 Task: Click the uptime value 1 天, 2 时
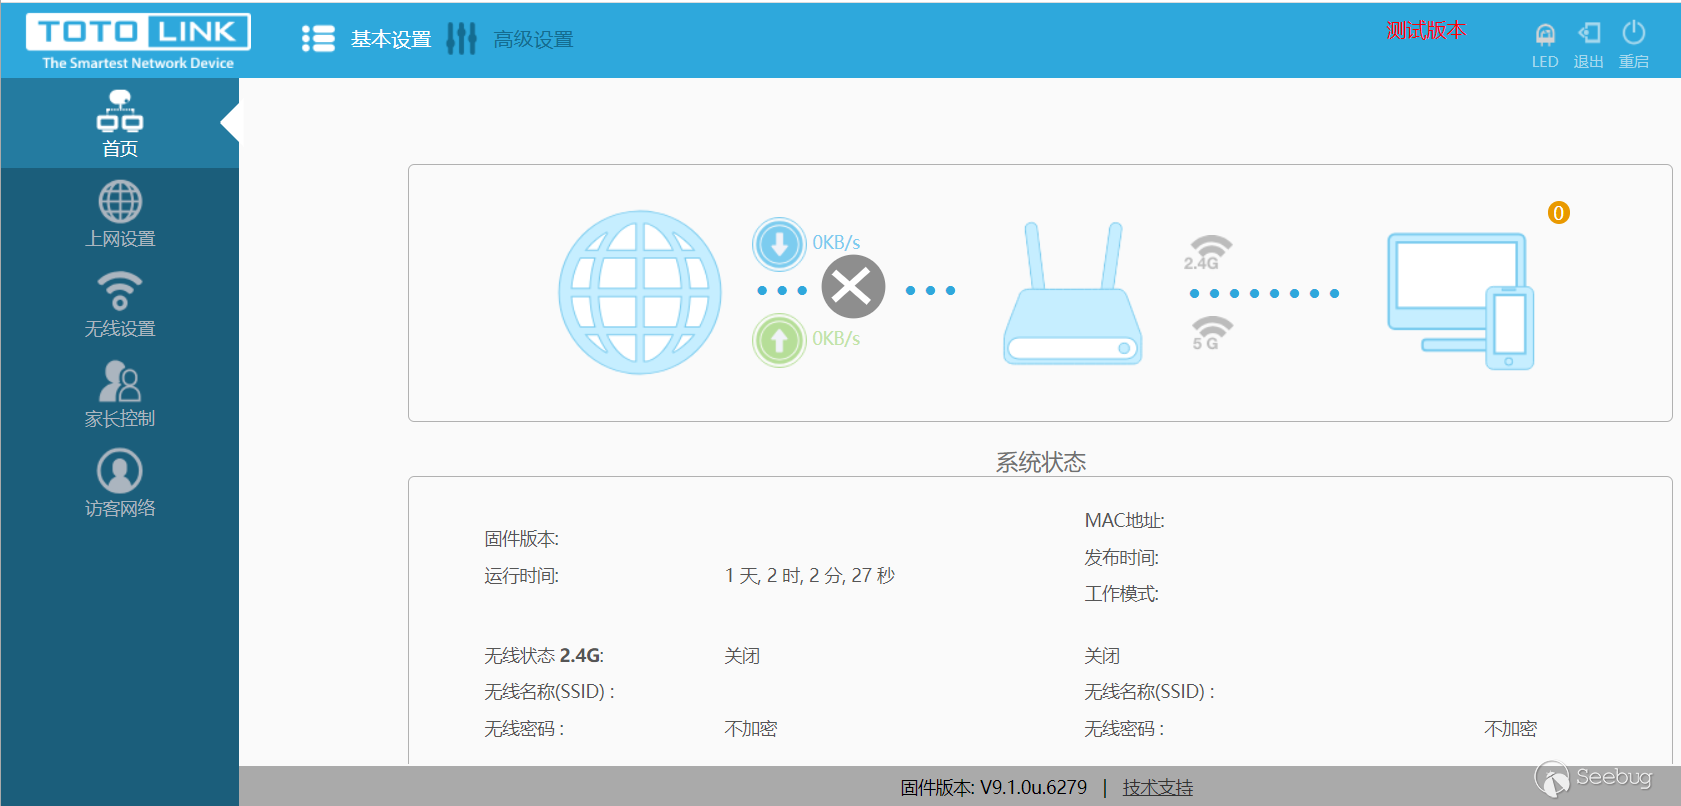pyautogui.click(x=810, y=575)
